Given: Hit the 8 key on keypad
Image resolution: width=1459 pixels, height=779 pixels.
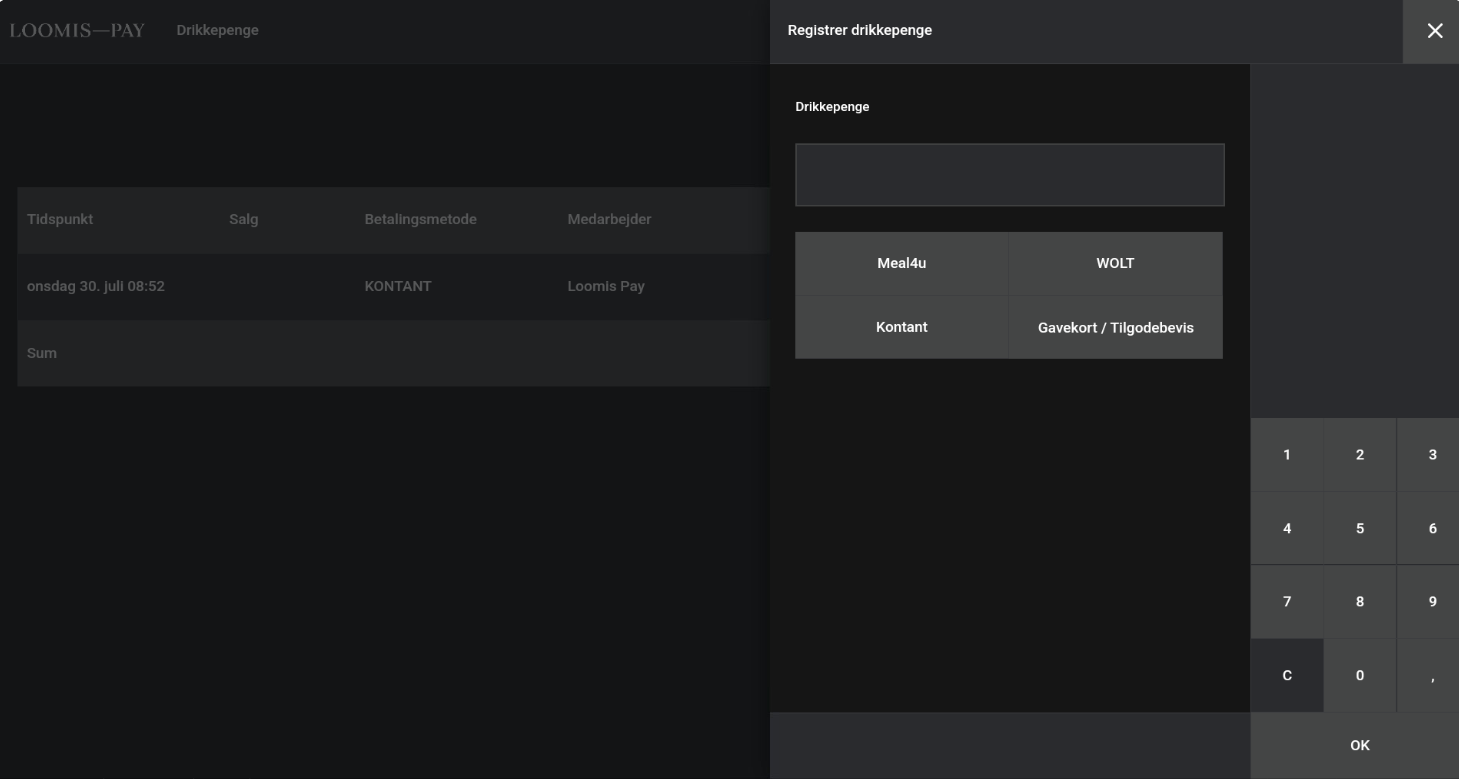Looking at the screenshot, I should [x=1359, y=602].
